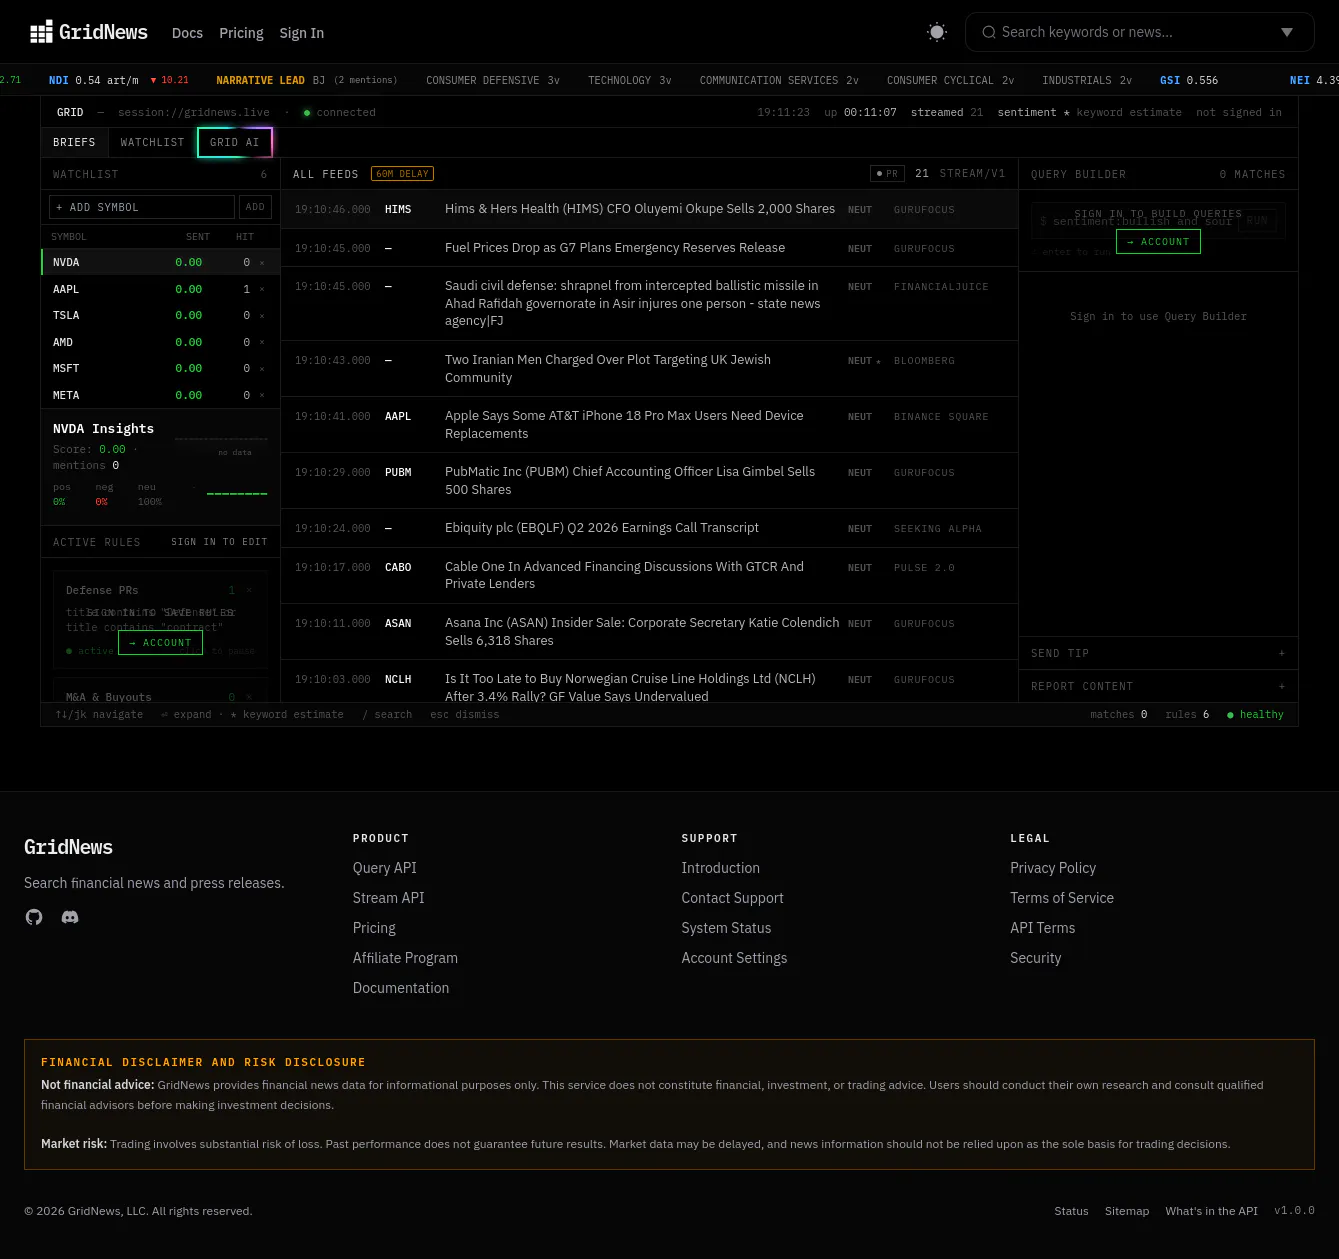Image resolution: width=1339 pixels, height=1259 pixels.
Task: Focus the Add Symbol input field
Action: pos(142,207)
